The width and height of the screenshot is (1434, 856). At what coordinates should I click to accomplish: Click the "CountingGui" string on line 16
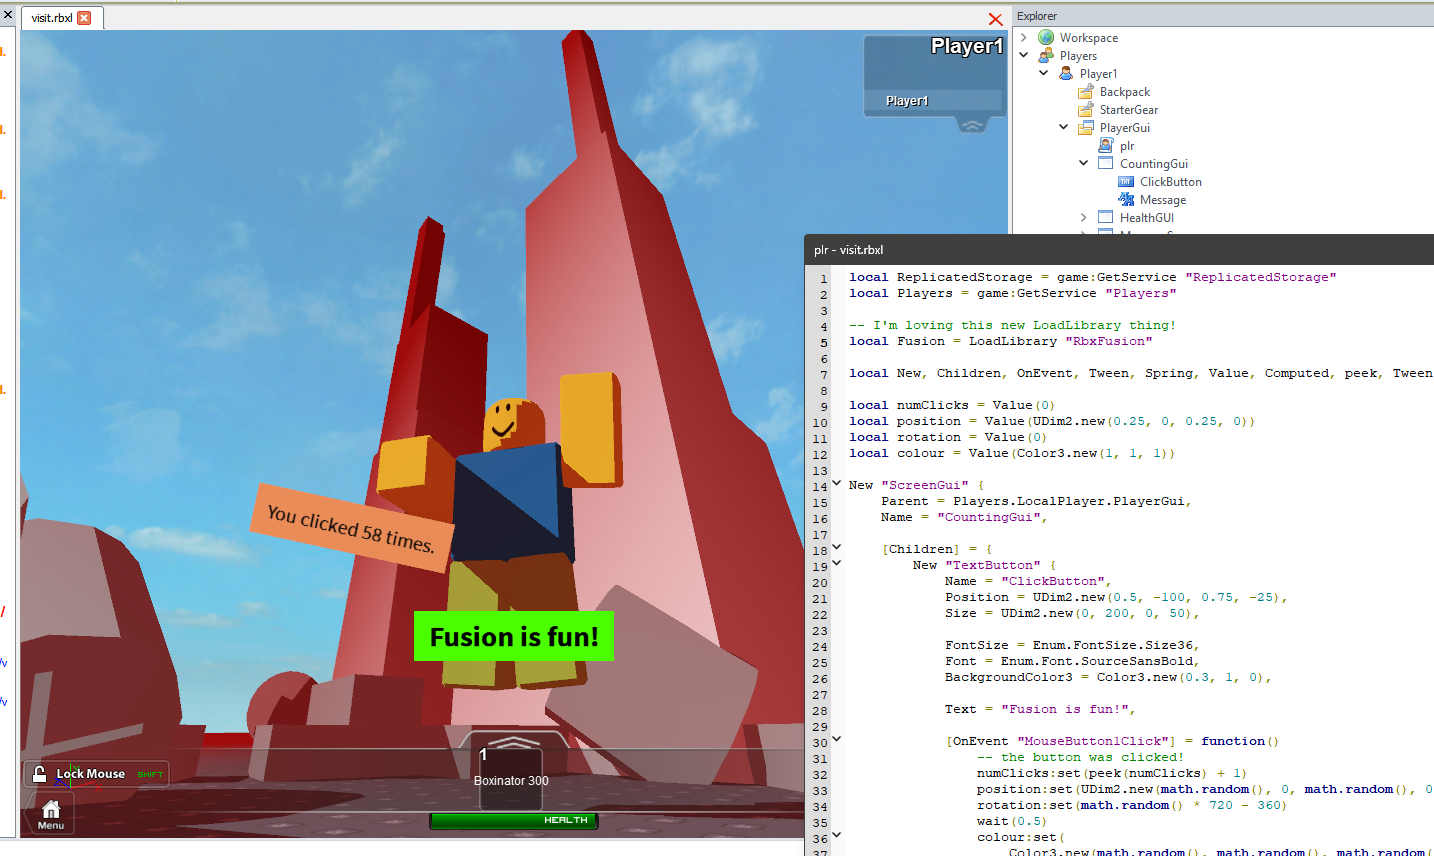coord(989,517)
